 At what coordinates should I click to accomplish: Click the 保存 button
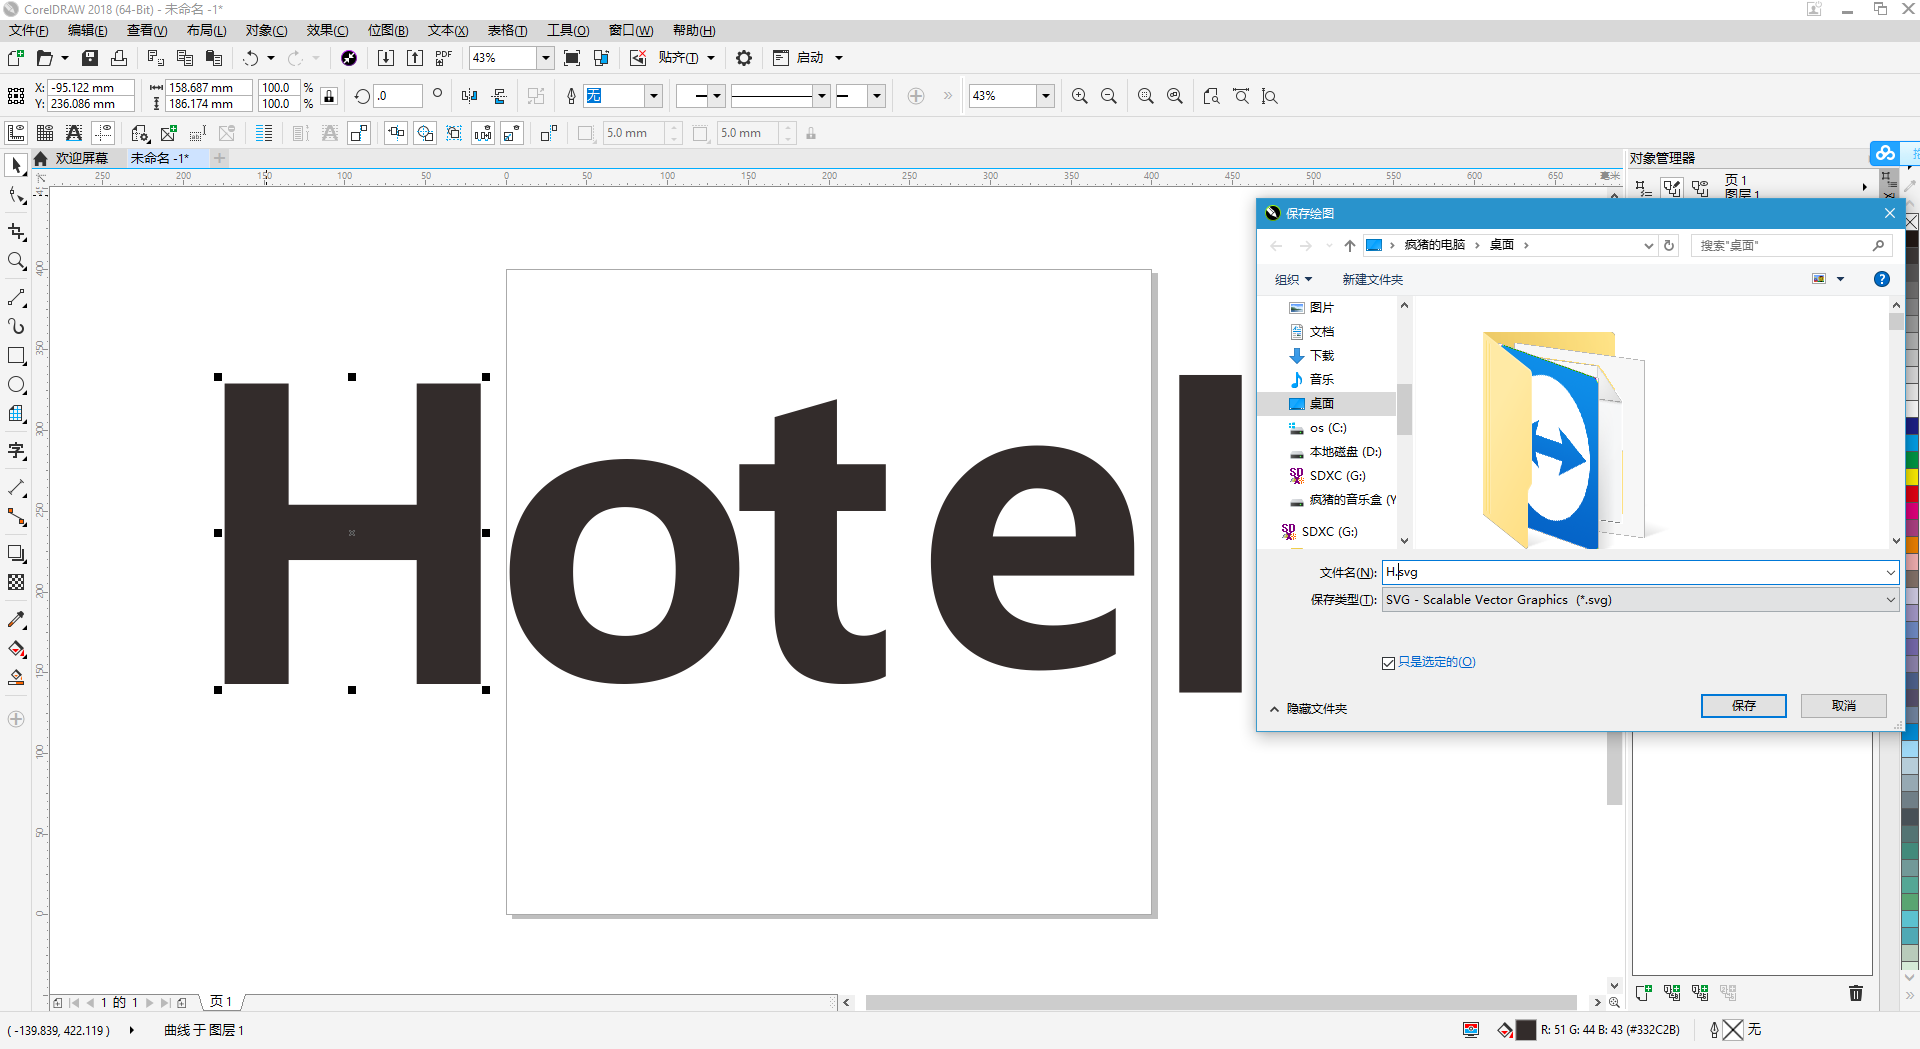pyautogui.click(x=1743, y=706)
